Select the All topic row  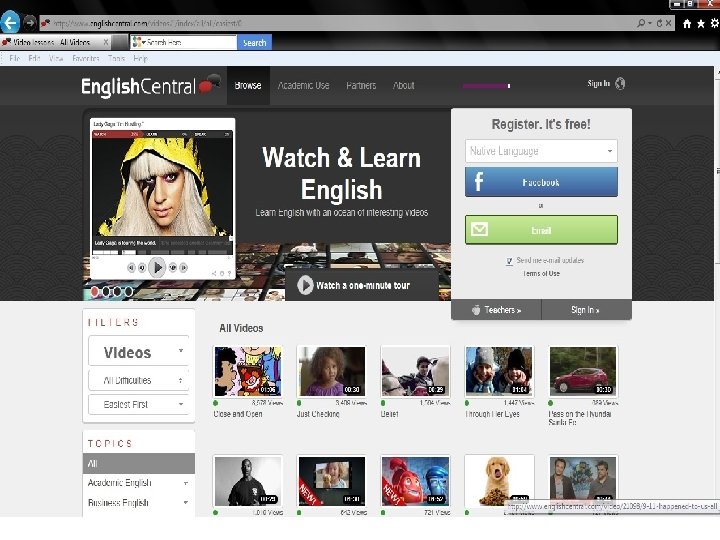coord(139,463)
